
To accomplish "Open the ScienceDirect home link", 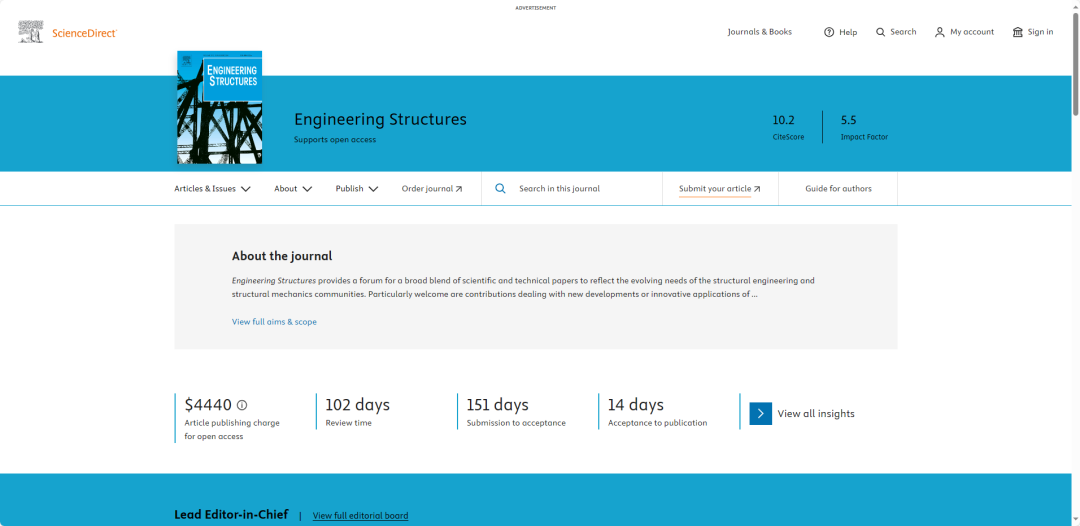I will [84, 32].
